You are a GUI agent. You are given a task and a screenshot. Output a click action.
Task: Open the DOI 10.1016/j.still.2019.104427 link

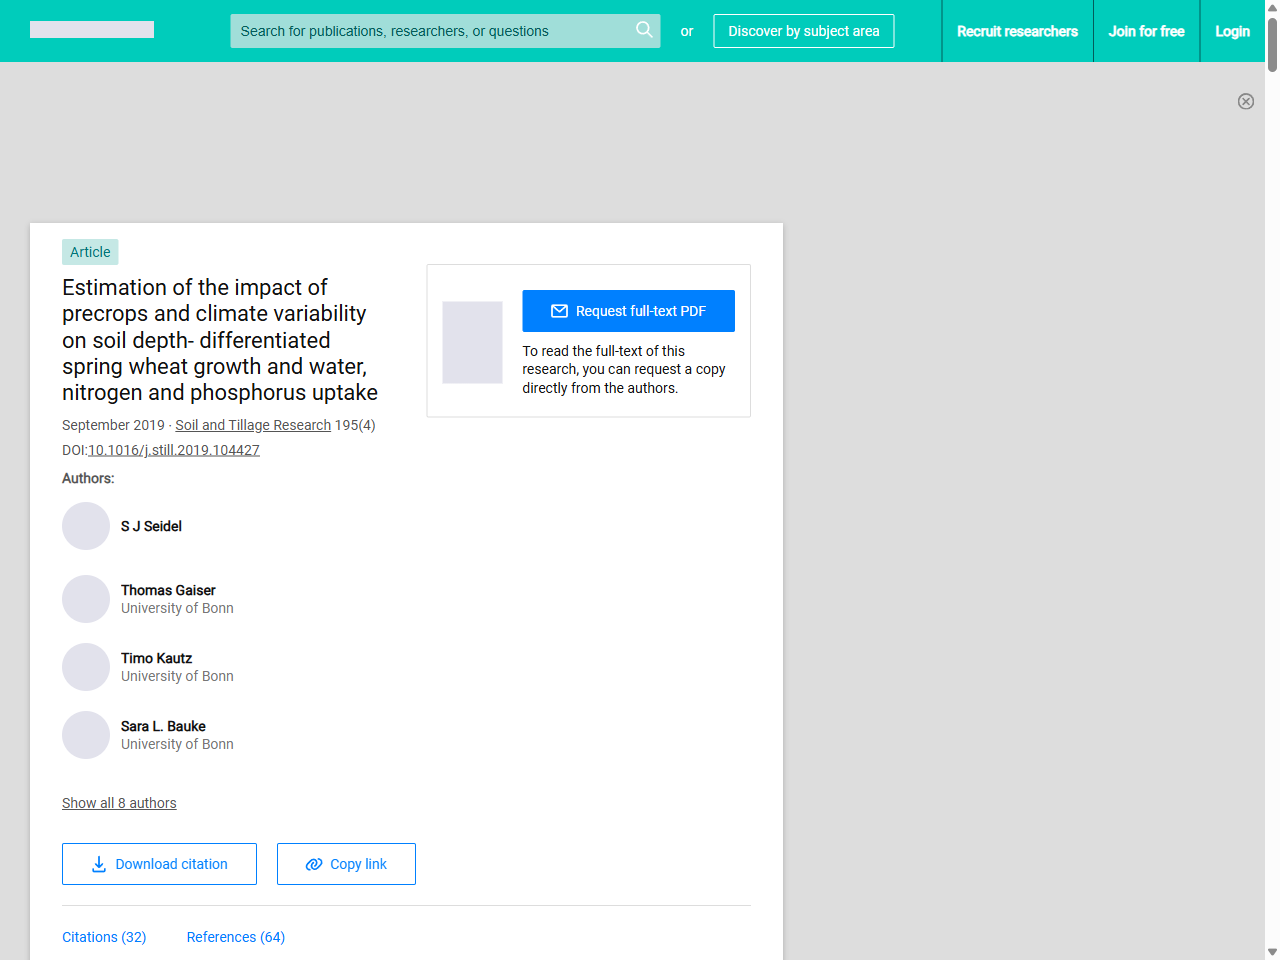(173, 450)
